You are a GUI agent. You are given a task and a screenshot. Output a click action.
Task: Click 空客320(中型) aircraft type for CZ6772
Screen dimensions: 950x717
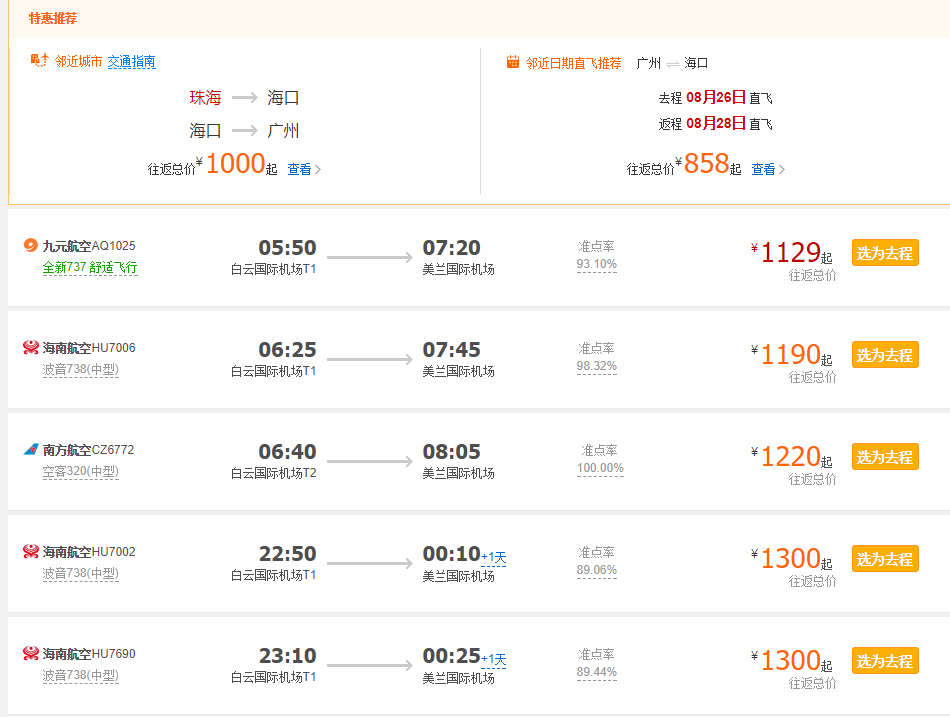[81, 471]
